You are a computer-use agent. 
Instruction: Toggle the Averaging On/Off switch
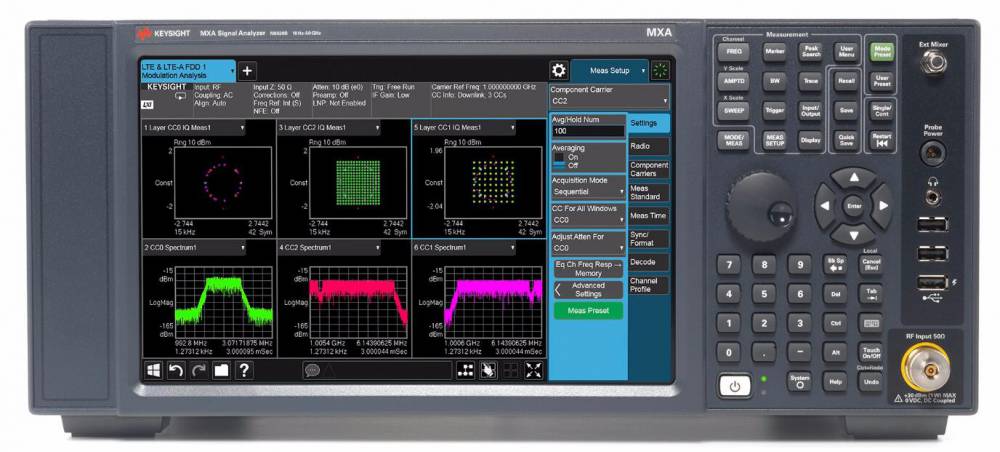pyautogui.click(x=559, y=161)
